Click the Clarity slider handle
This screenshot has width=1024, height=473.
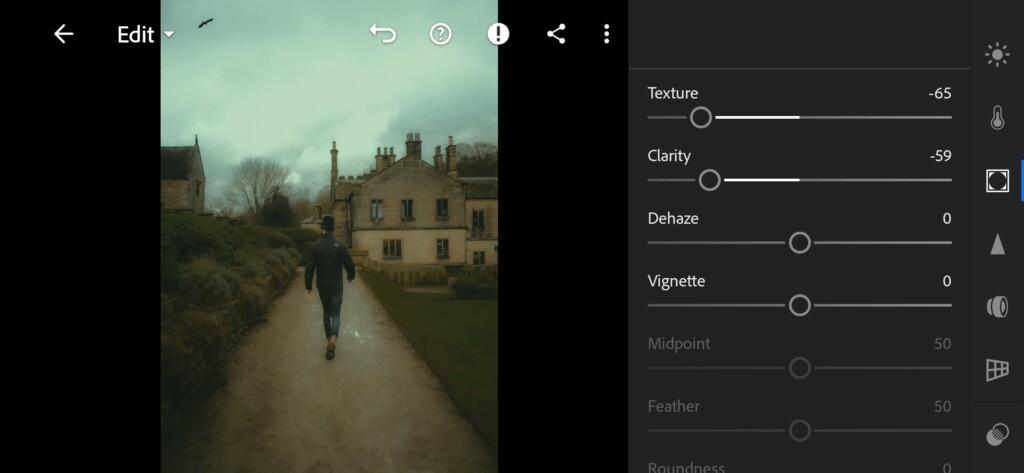pyautogui.click(x=709, y=180)
